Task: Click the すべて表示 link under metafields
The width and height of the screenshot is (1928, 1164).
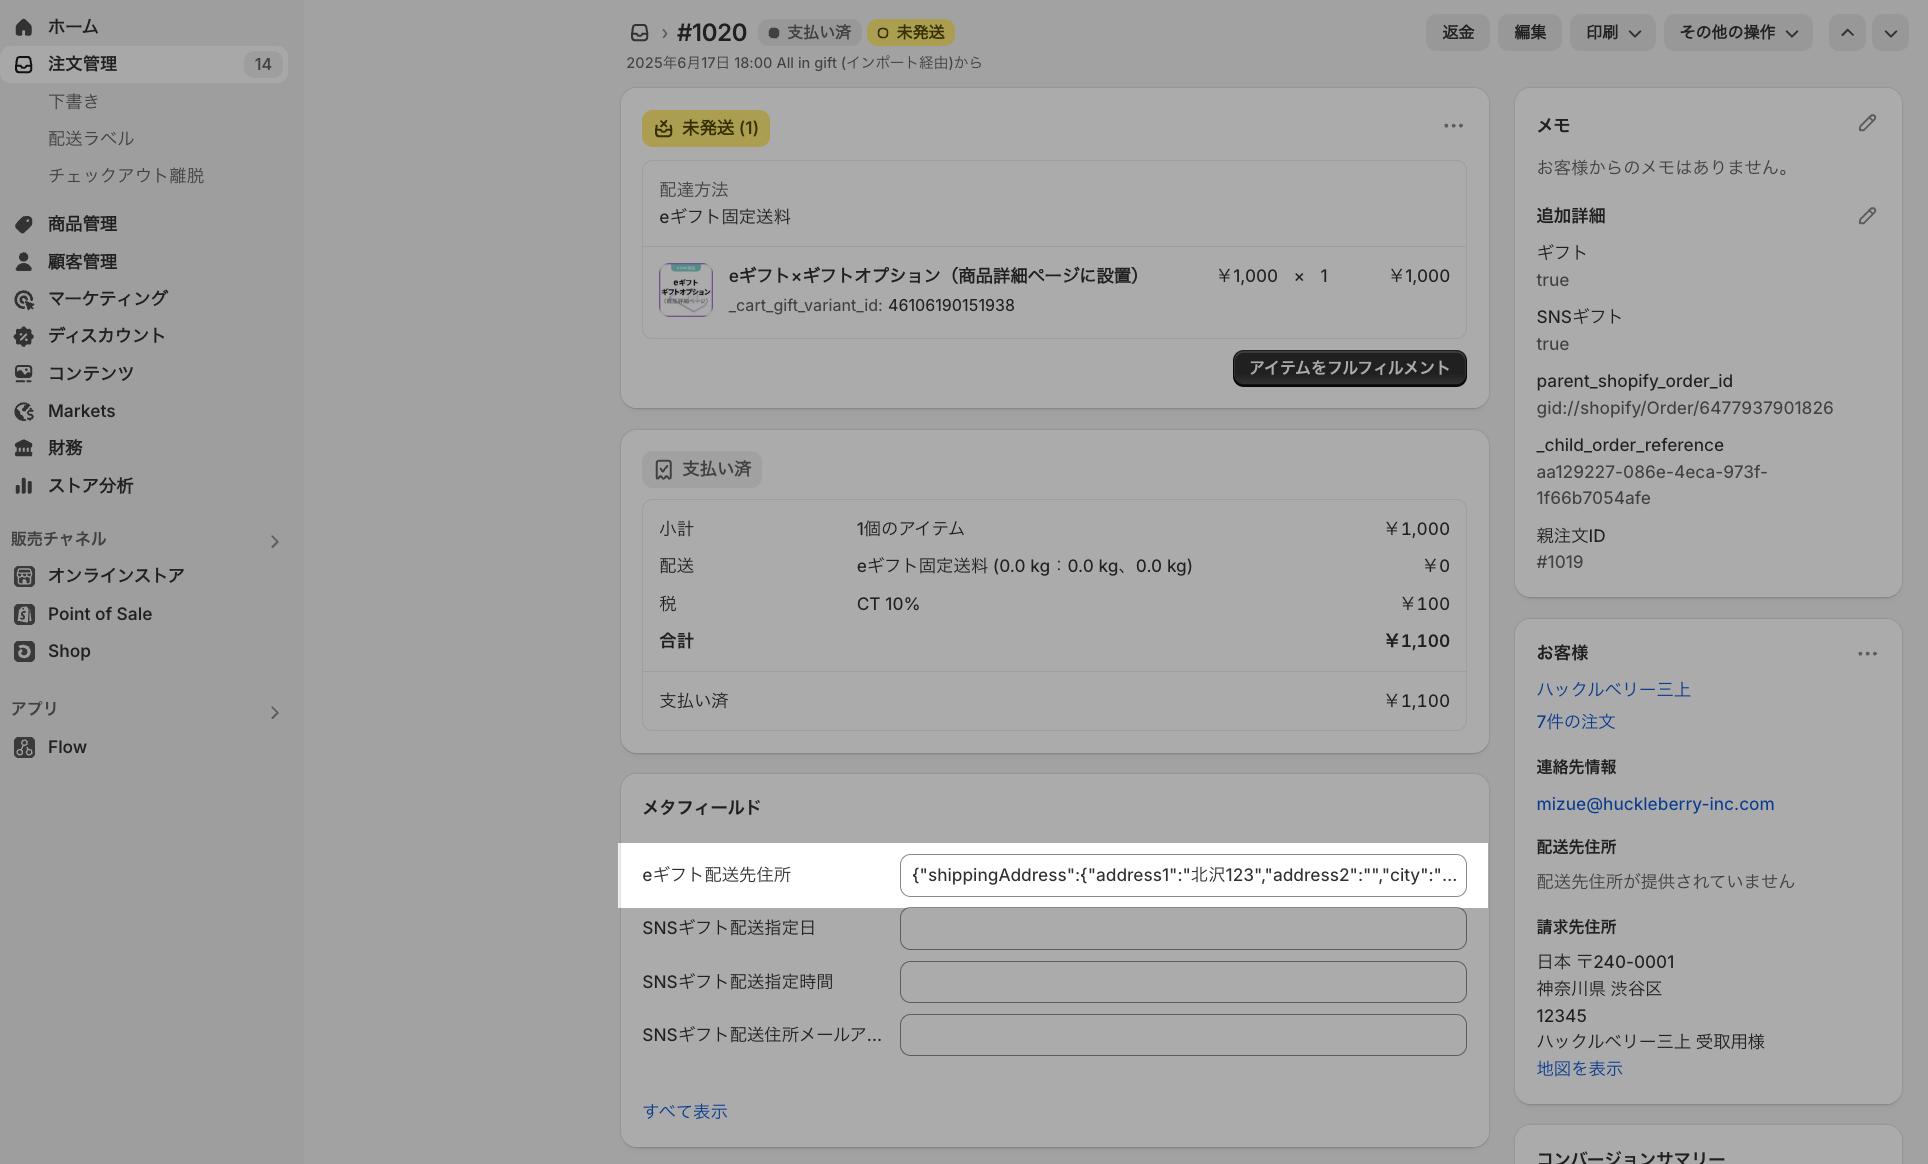Action: click(685, 1111)
